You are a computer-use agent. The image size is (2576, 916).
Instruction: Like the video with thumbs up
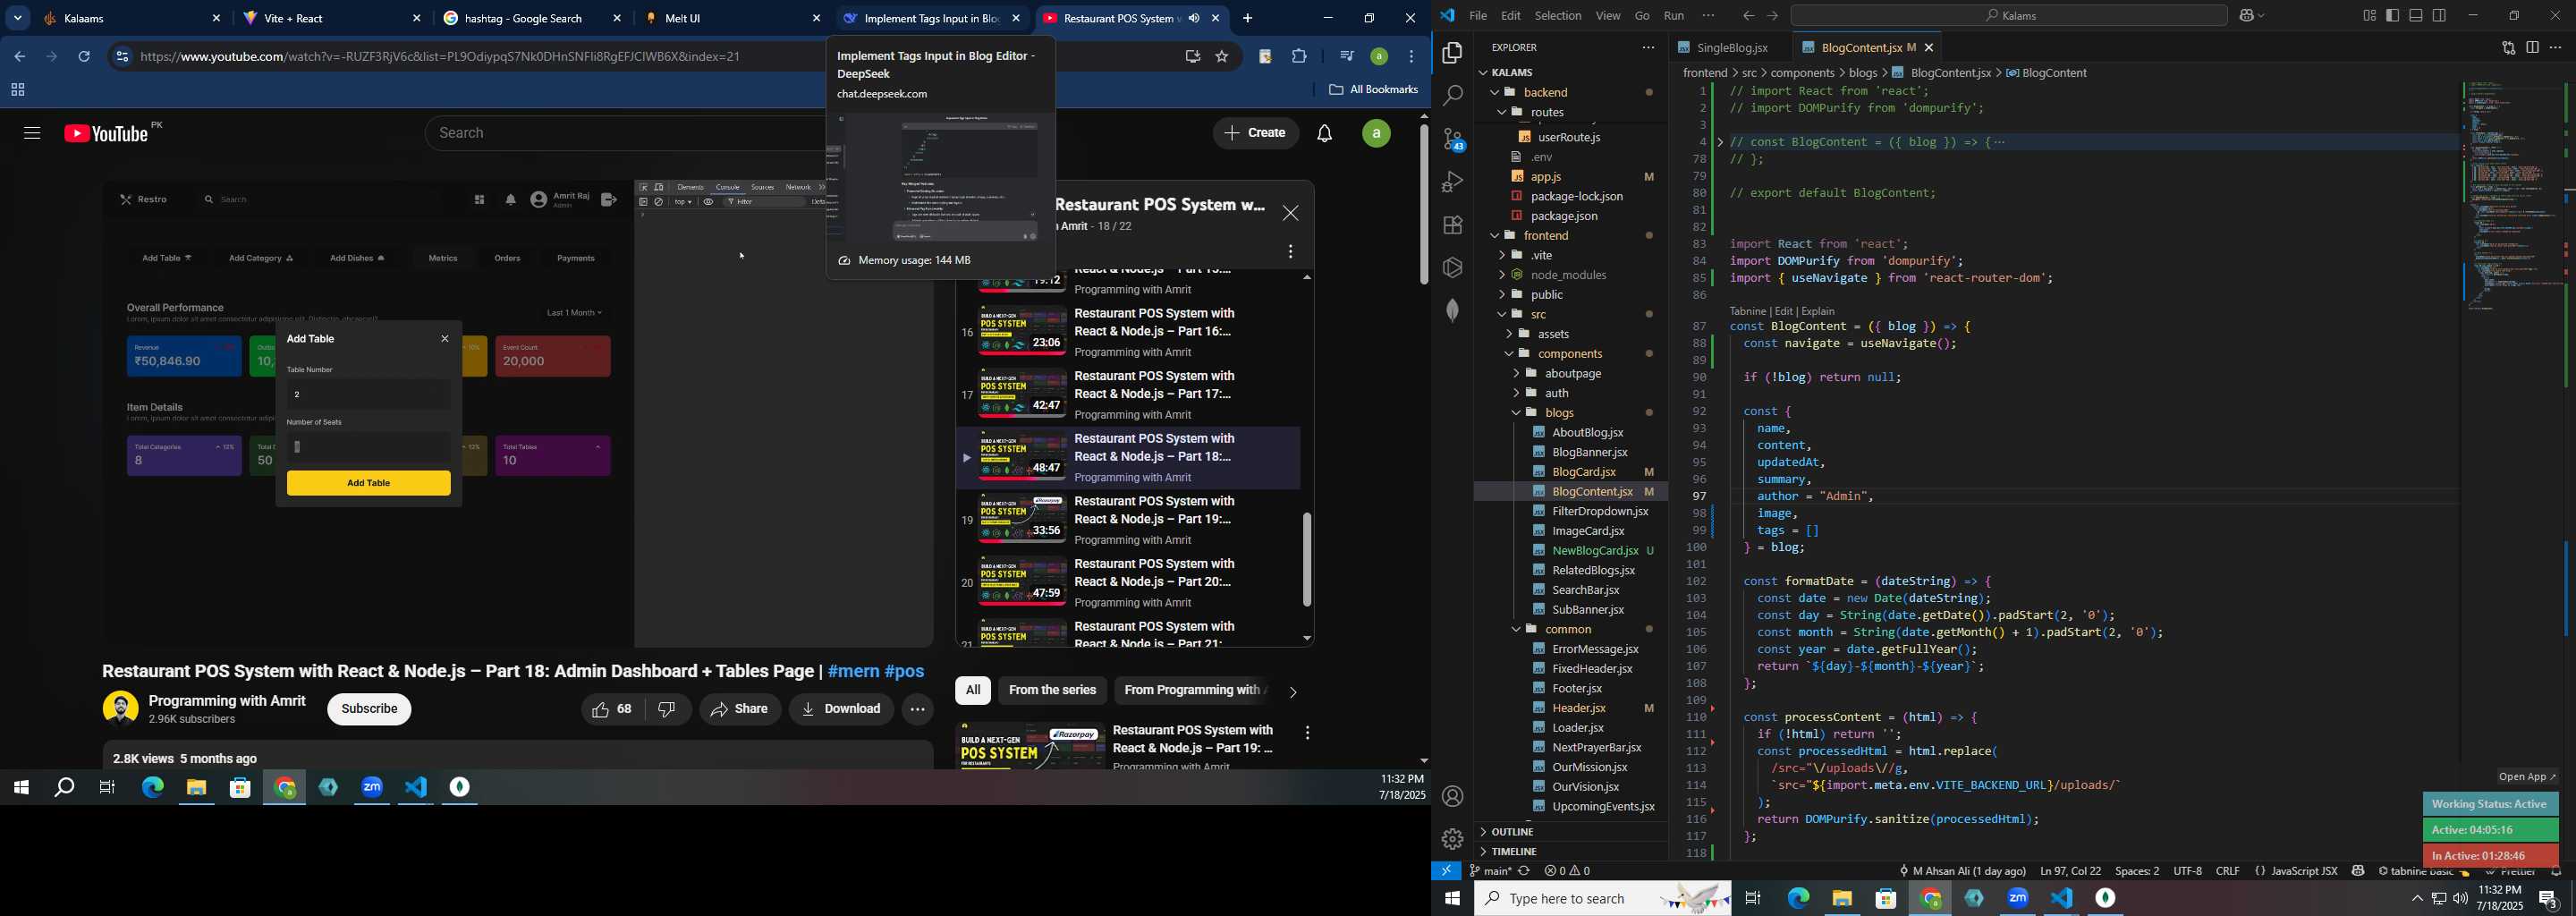612,710
